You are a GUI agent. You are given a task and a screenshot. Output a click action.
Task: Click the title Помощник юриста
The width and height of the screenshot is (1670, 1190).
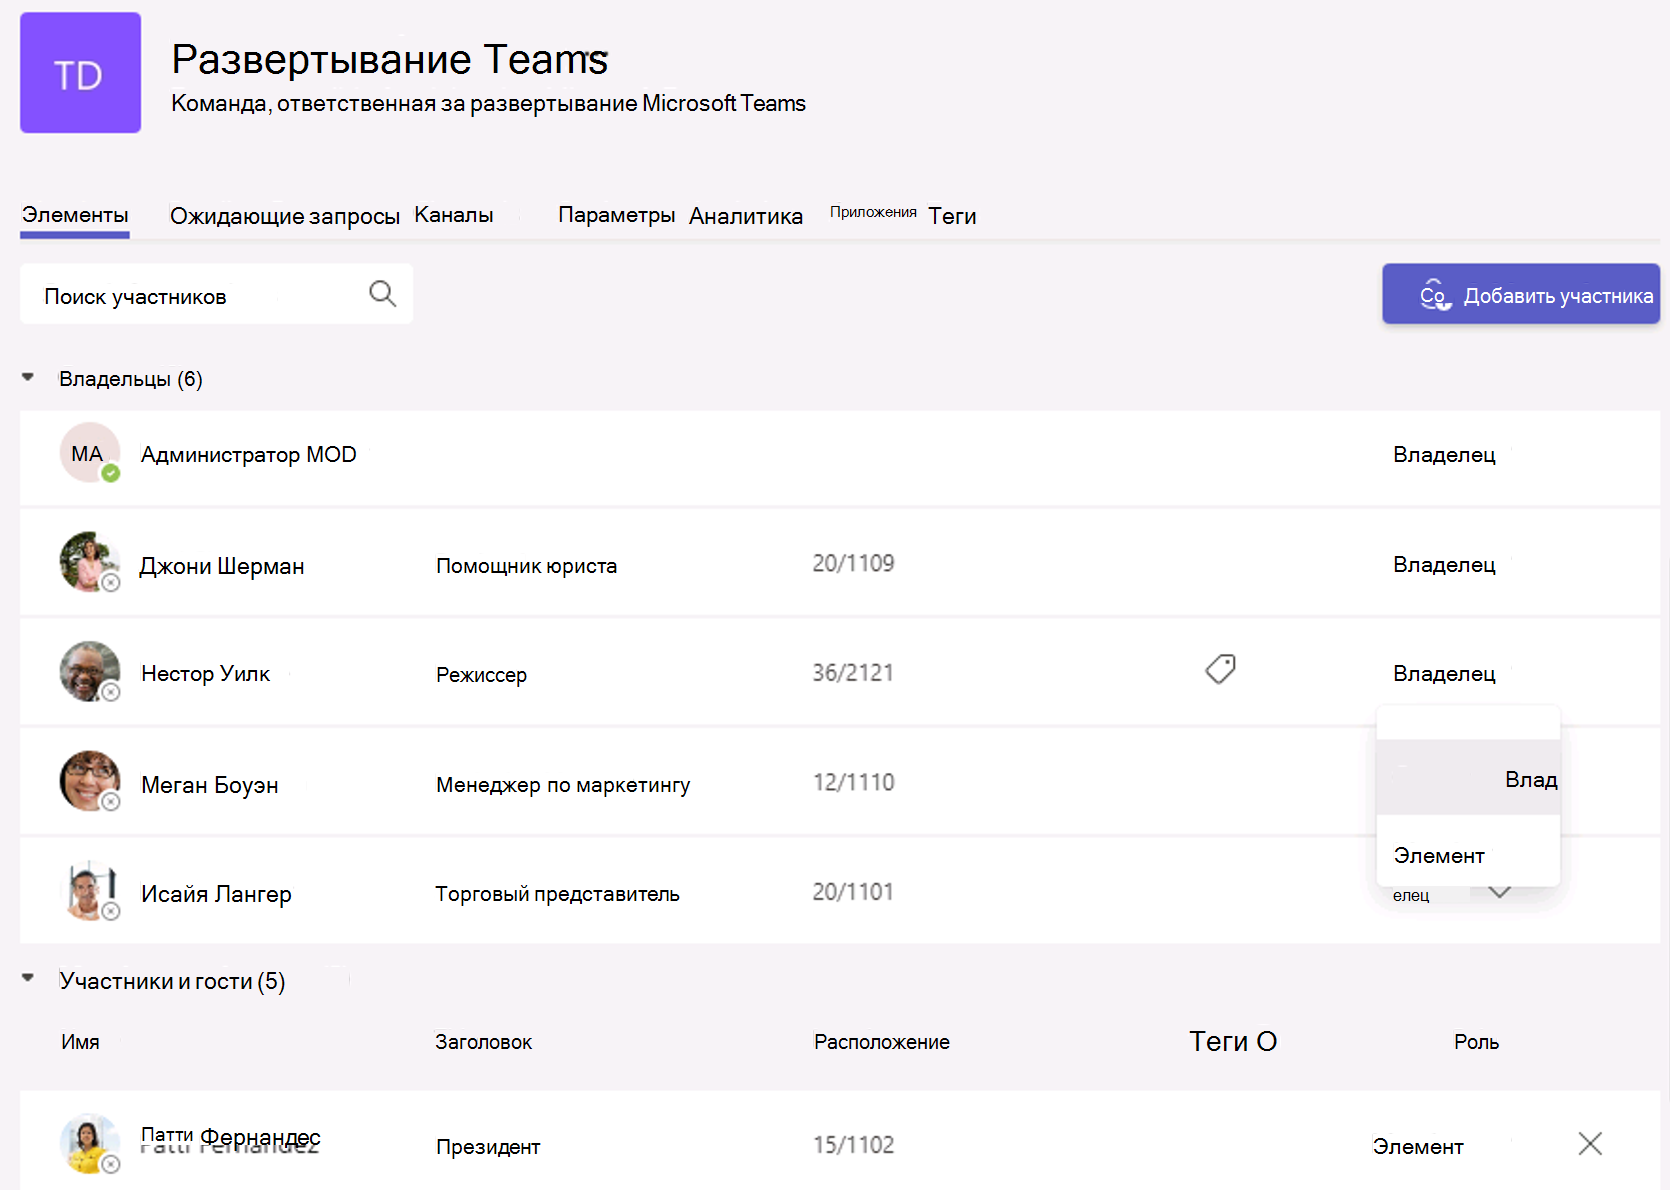[526, 566]
